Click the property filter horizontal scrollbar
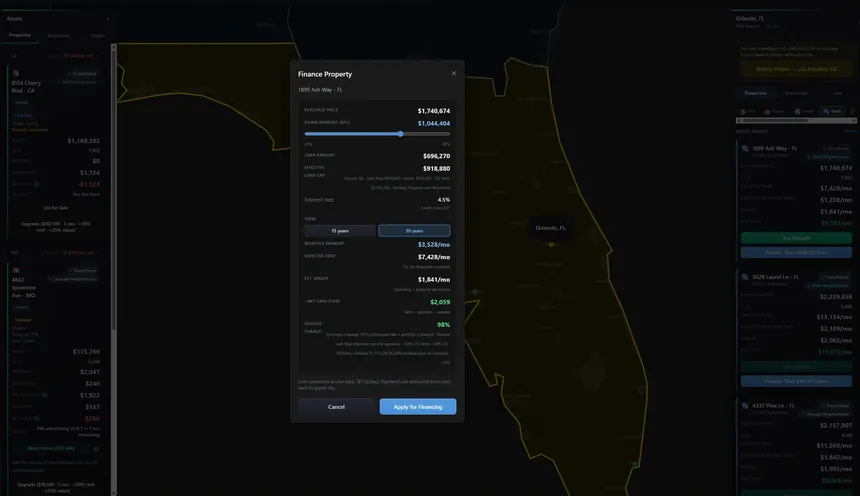Viewport: 860px width, 496px height. coord(796,121)
